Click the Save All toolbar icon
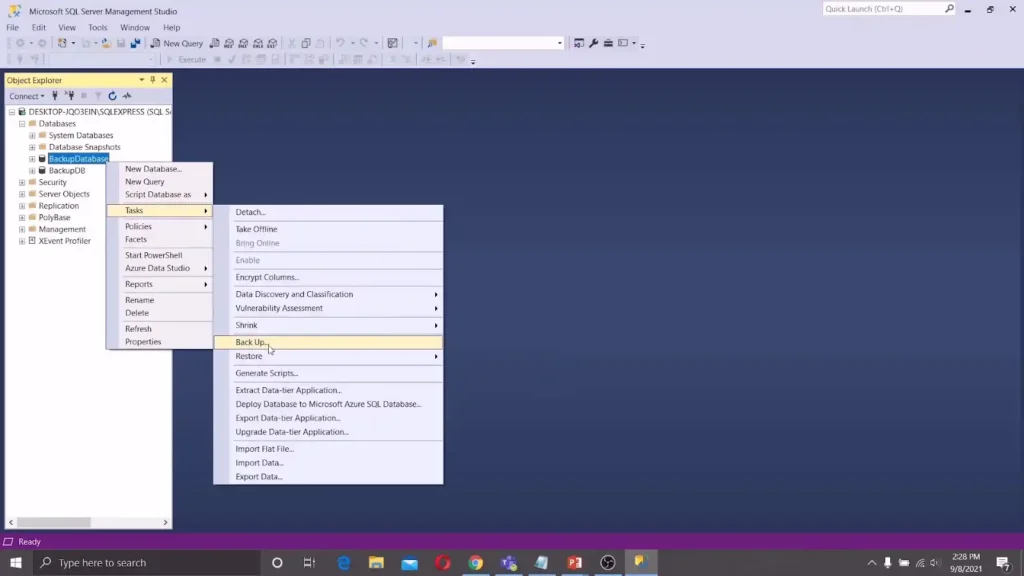This screenshot has height=576, width=1024. click(x=135, y=43)
